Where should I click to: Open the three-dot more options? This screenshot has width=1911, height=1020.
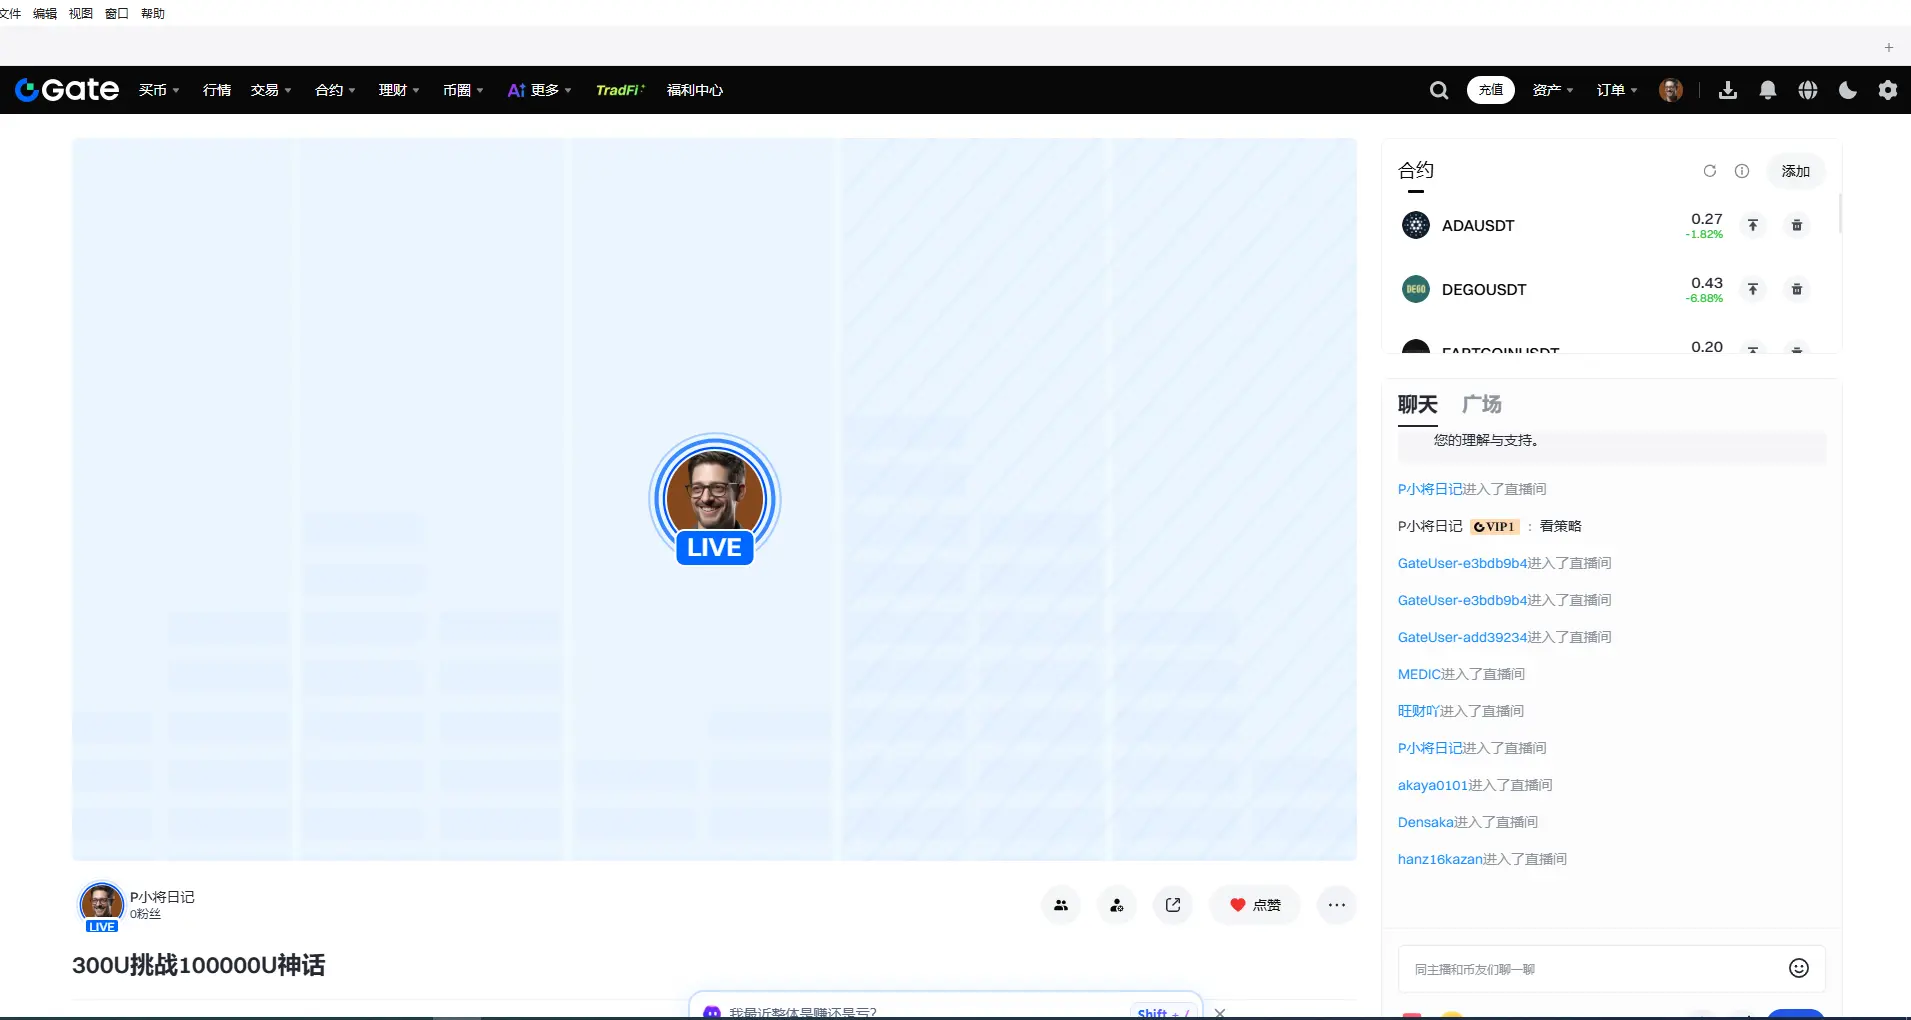pos(1337,905)
